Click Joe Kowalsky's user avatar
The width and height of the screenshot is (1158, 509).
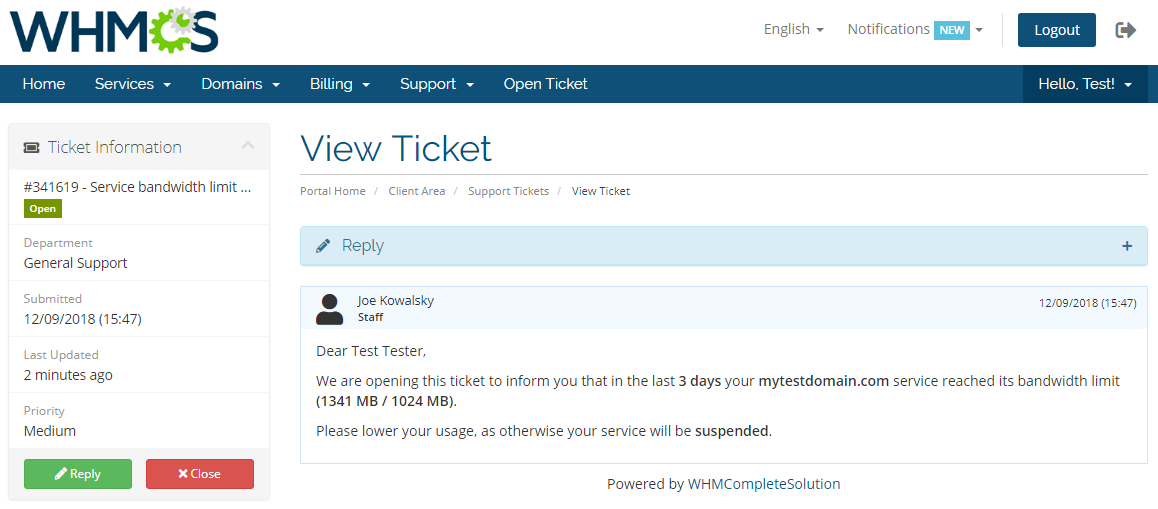329,308
